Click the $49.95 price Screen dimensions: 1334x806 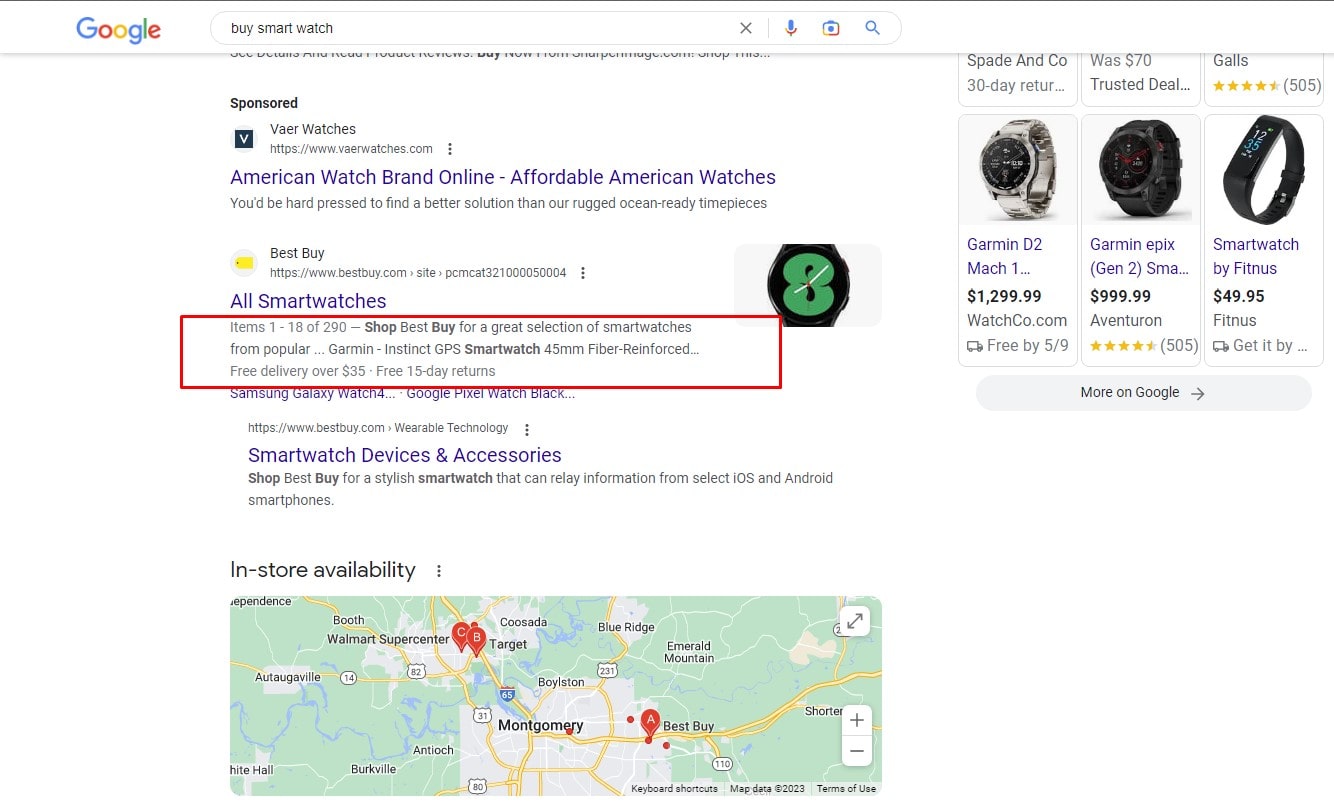pos(1238,296)
